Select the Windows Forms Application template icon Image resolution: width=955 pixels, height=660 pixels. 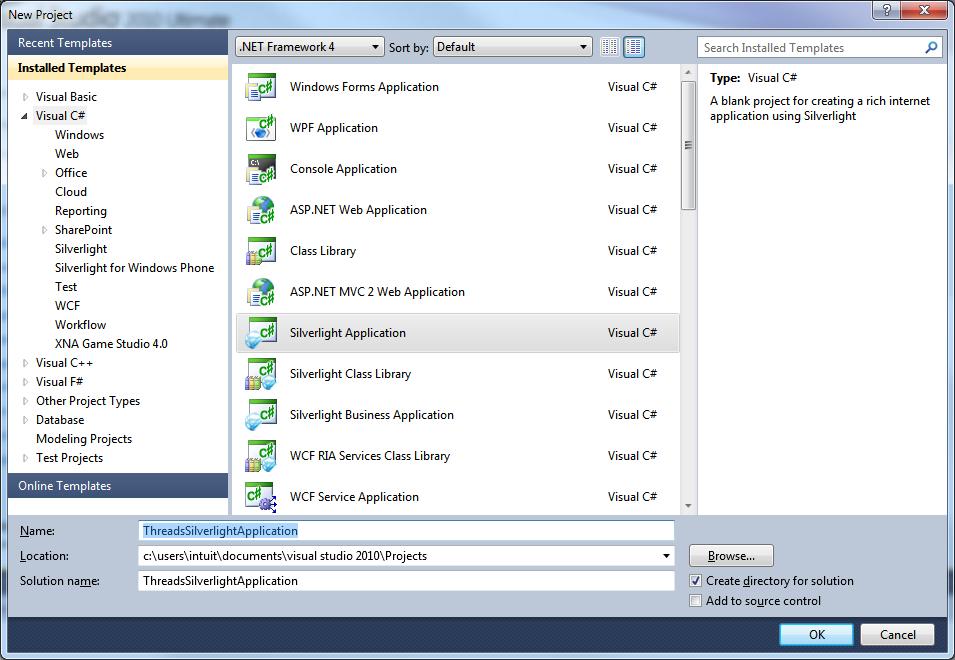point(261,87)
